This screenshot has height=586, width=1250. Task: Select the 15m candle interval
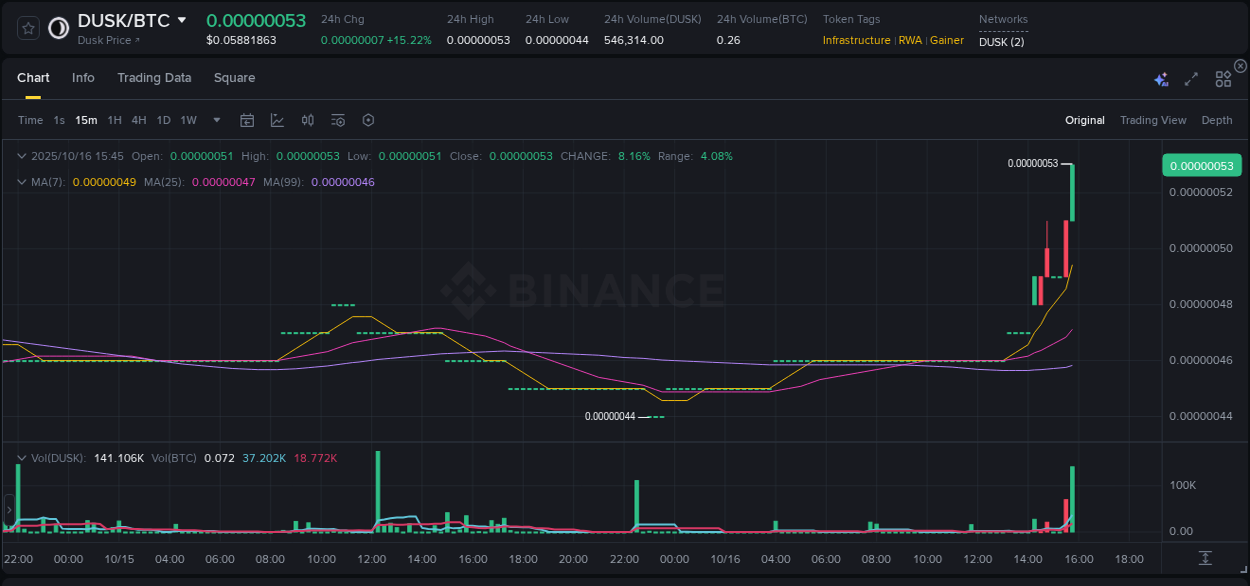coord(86,120)
